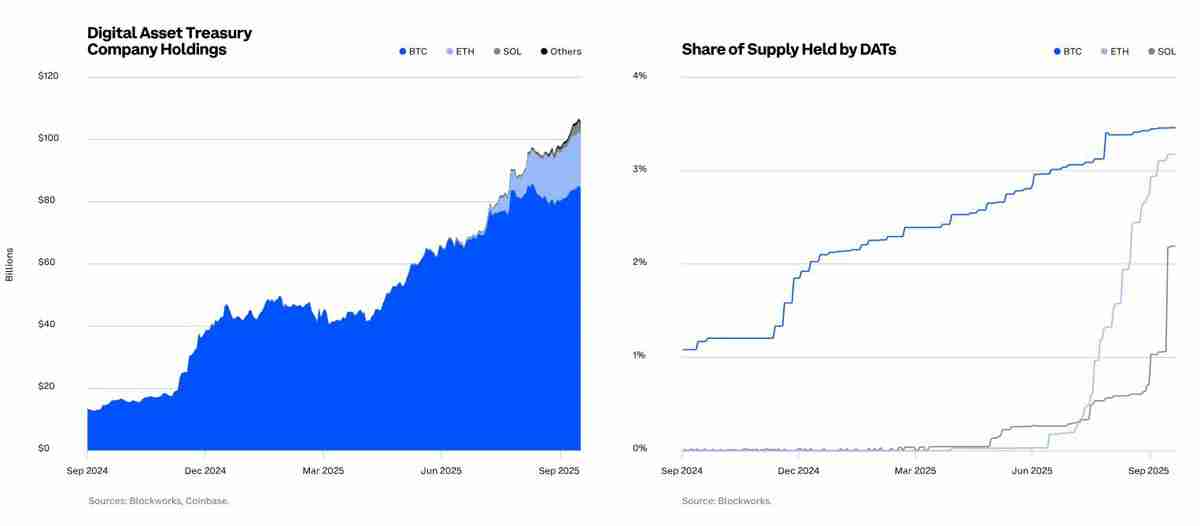Click Sep 2025 on the Holdings chart x-axis
This screenshot has height=526, width=1200.
click(559, 470)
